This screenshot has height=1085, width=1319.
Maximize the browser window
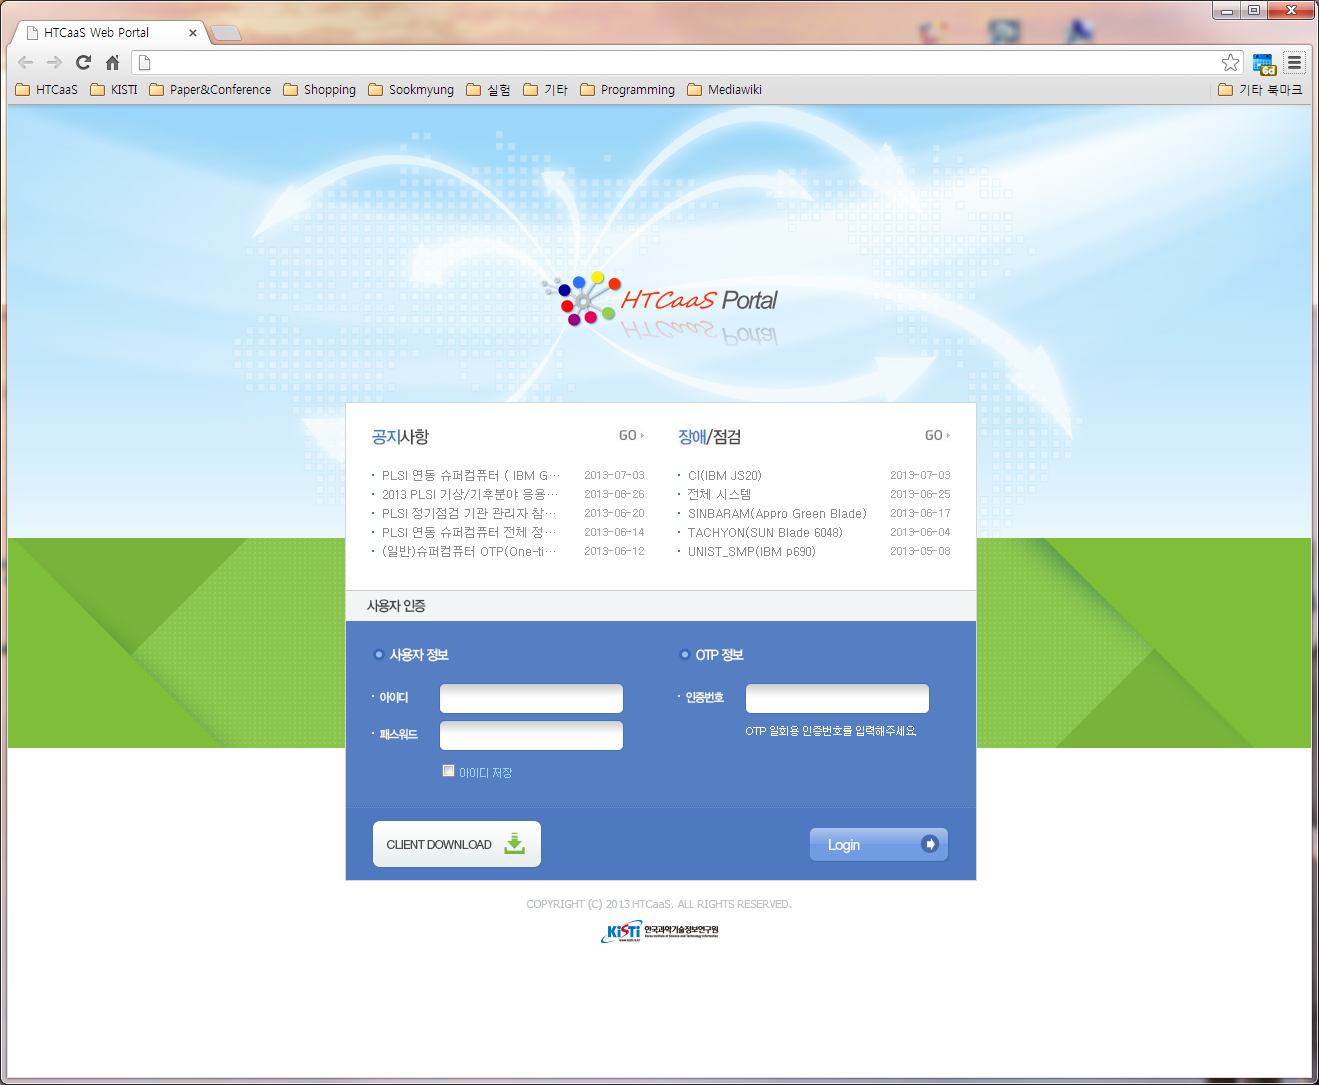pos(1254,10)
